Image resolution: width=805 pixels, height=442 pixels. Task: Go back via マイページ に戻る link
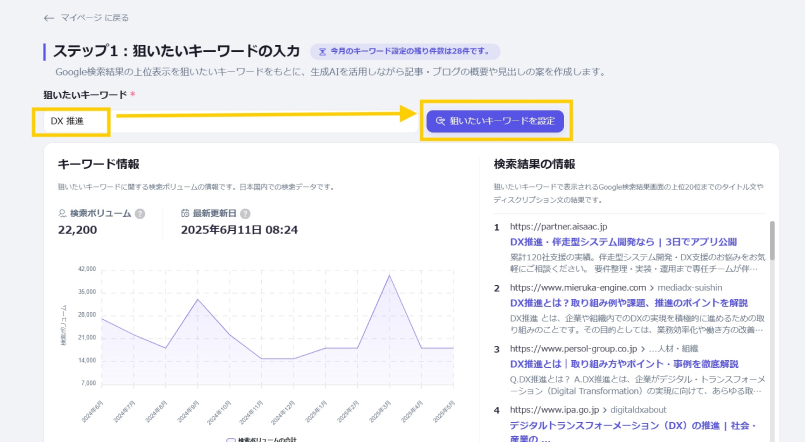pyautogui.click(x=93, y=18)
